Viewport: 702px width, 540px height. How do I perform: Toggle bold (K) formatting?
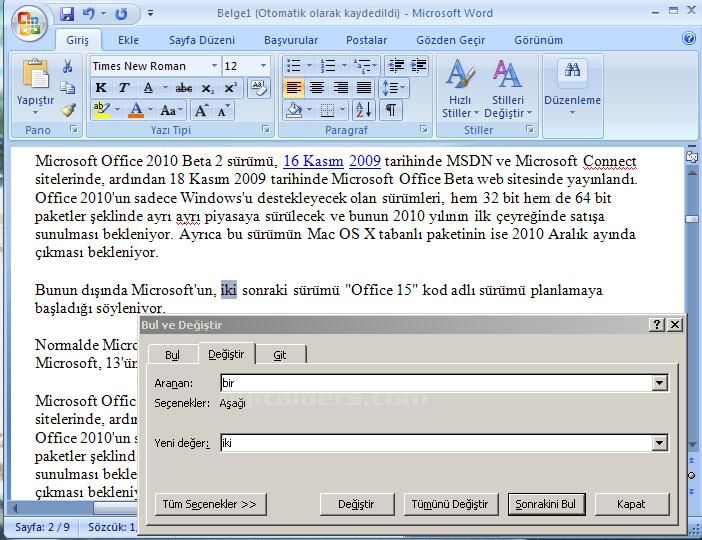[x=101, y=88]
